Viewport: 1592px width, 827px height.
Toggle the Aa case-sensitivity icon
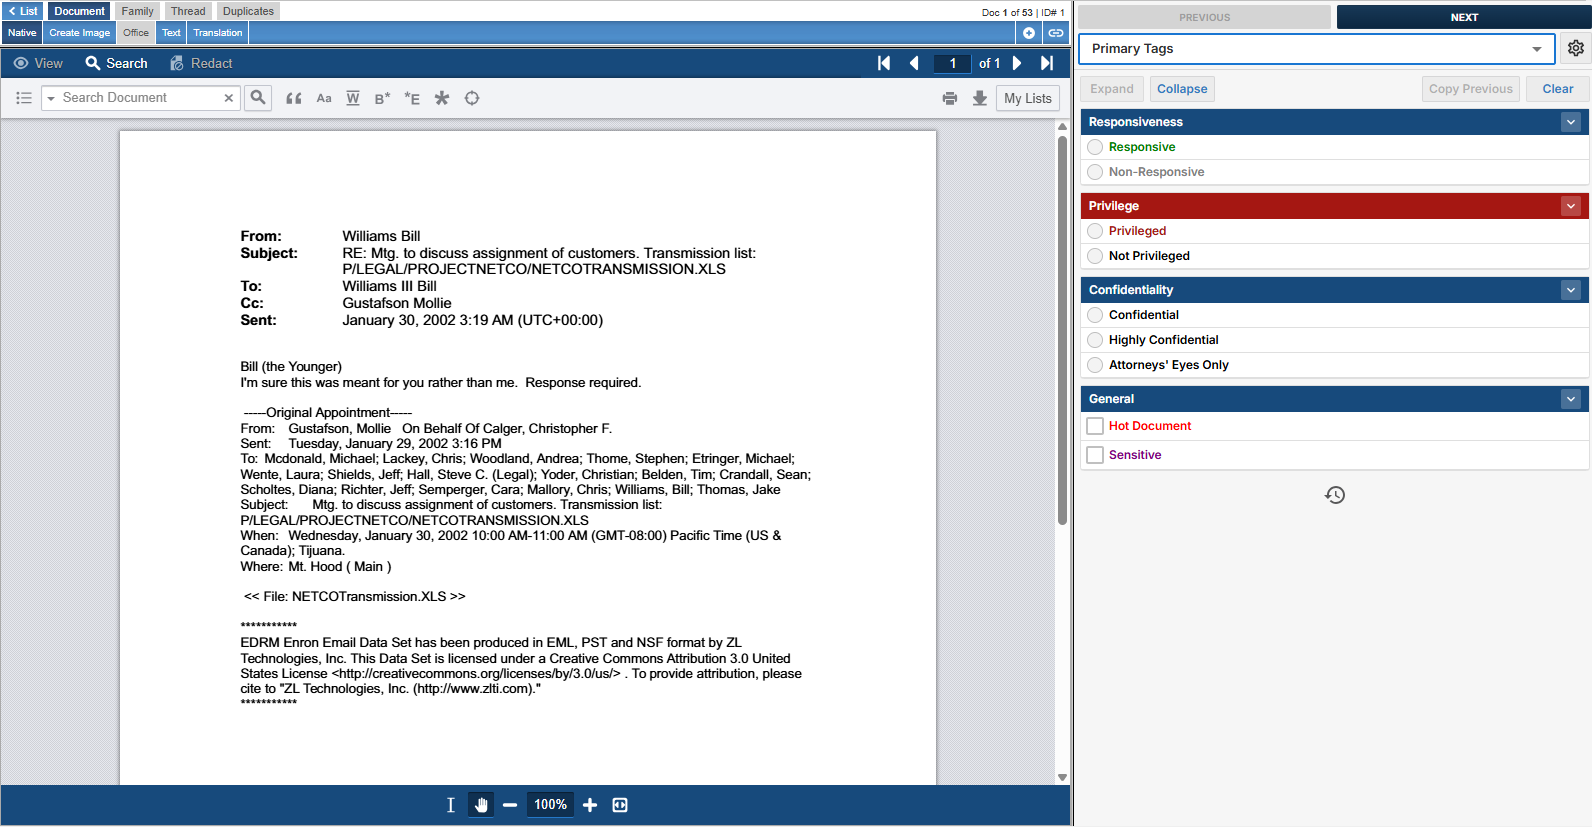[x=324, y=98]
